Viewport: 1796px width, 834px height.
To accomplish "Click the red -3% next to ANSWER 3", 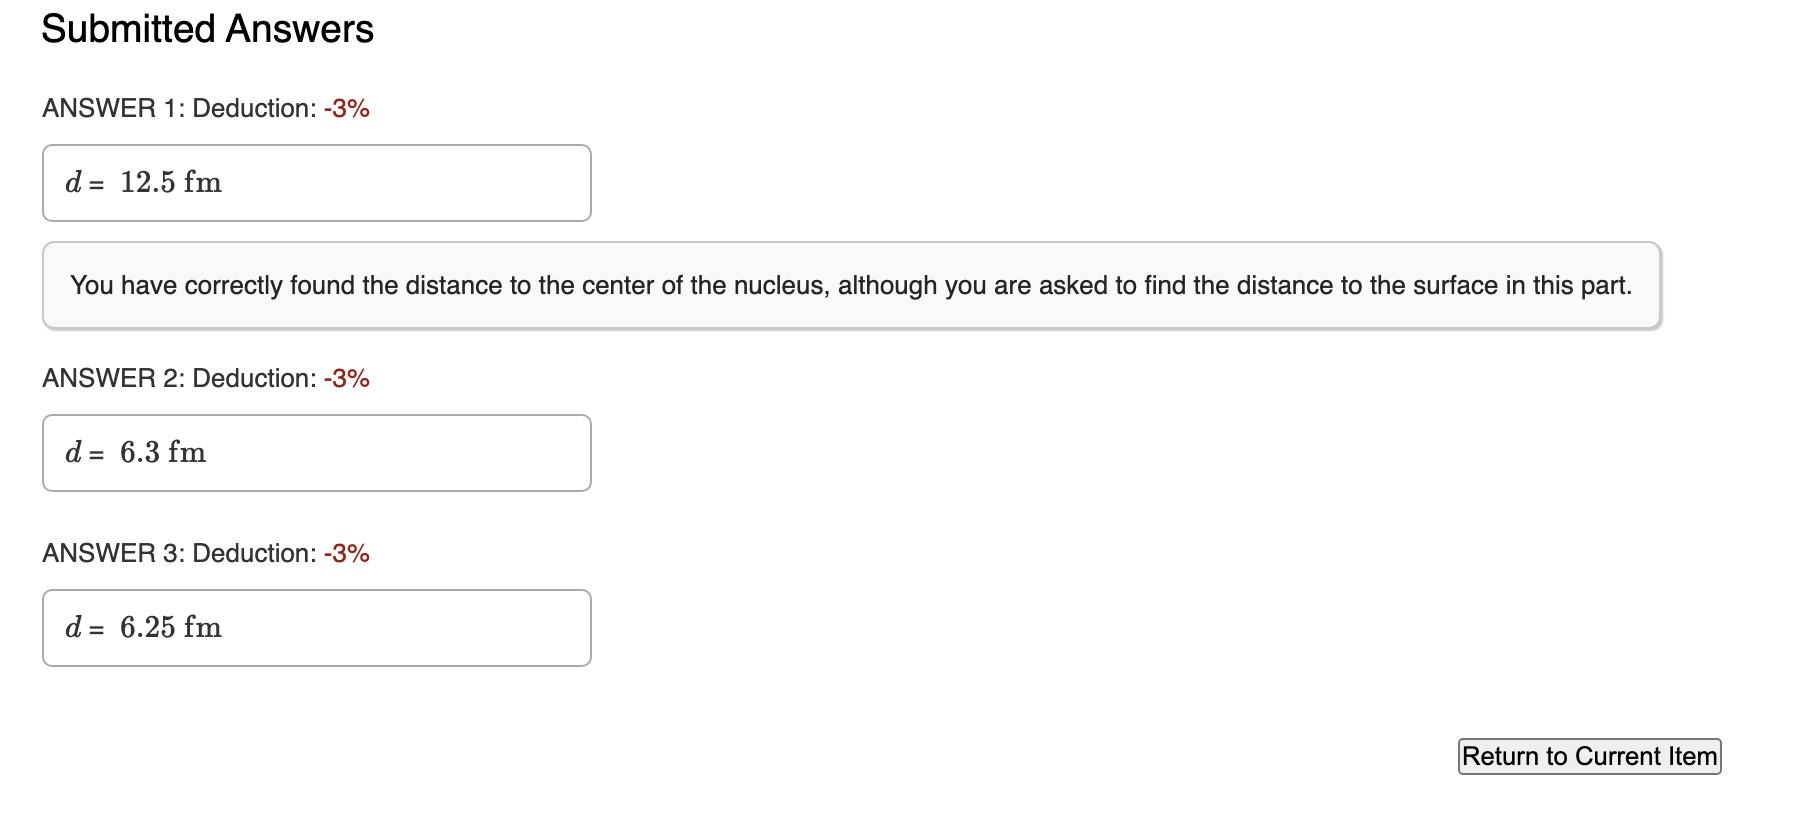I will pyautogui.click(x=347, y=553).
